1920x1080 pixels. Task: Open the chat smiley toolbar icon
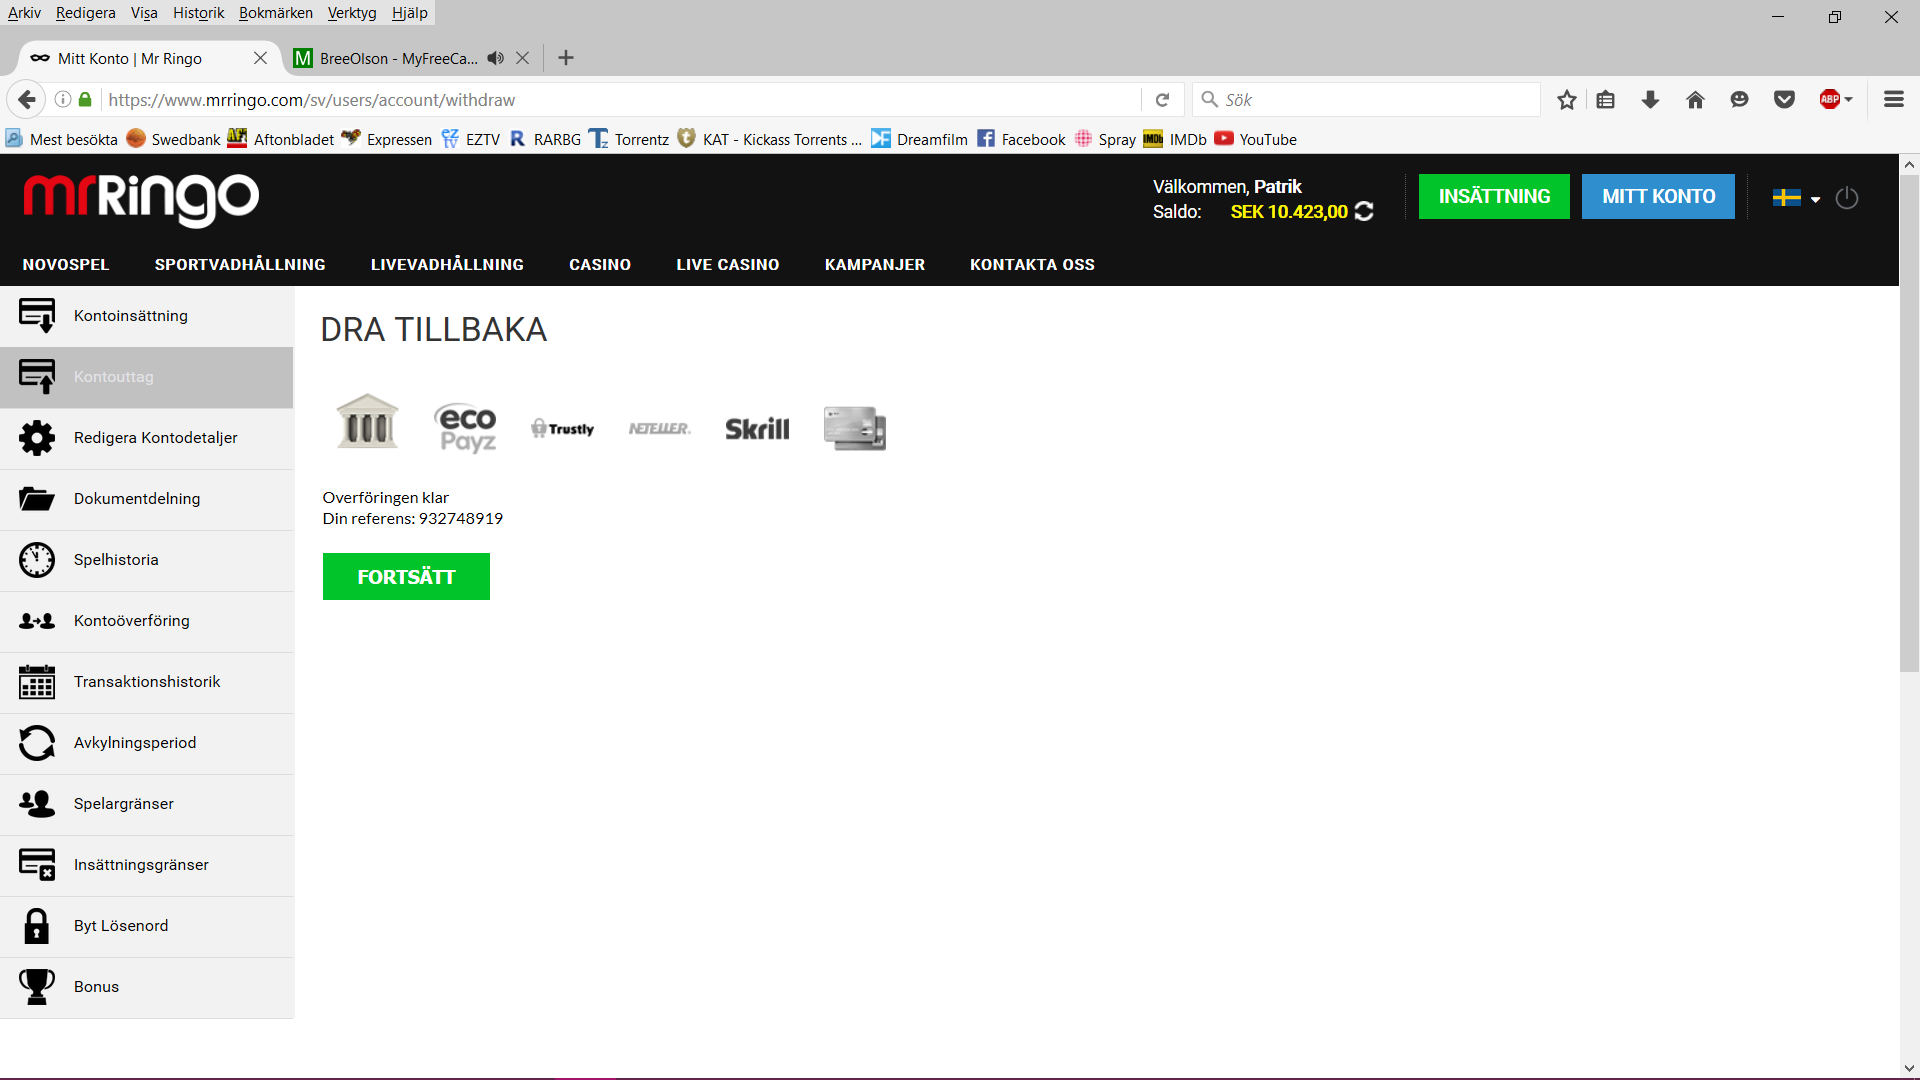(x=1740, y=100)
